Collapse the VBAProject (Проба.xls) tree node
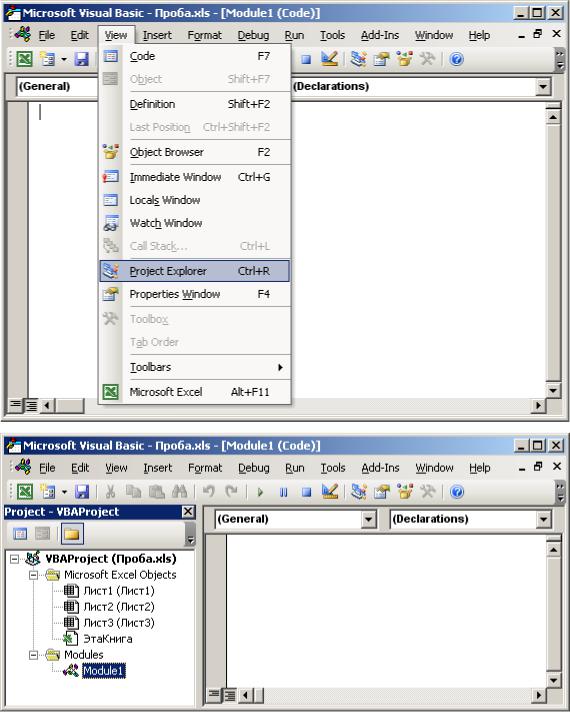Screen dimensions: 570x712 coord(15,559)
